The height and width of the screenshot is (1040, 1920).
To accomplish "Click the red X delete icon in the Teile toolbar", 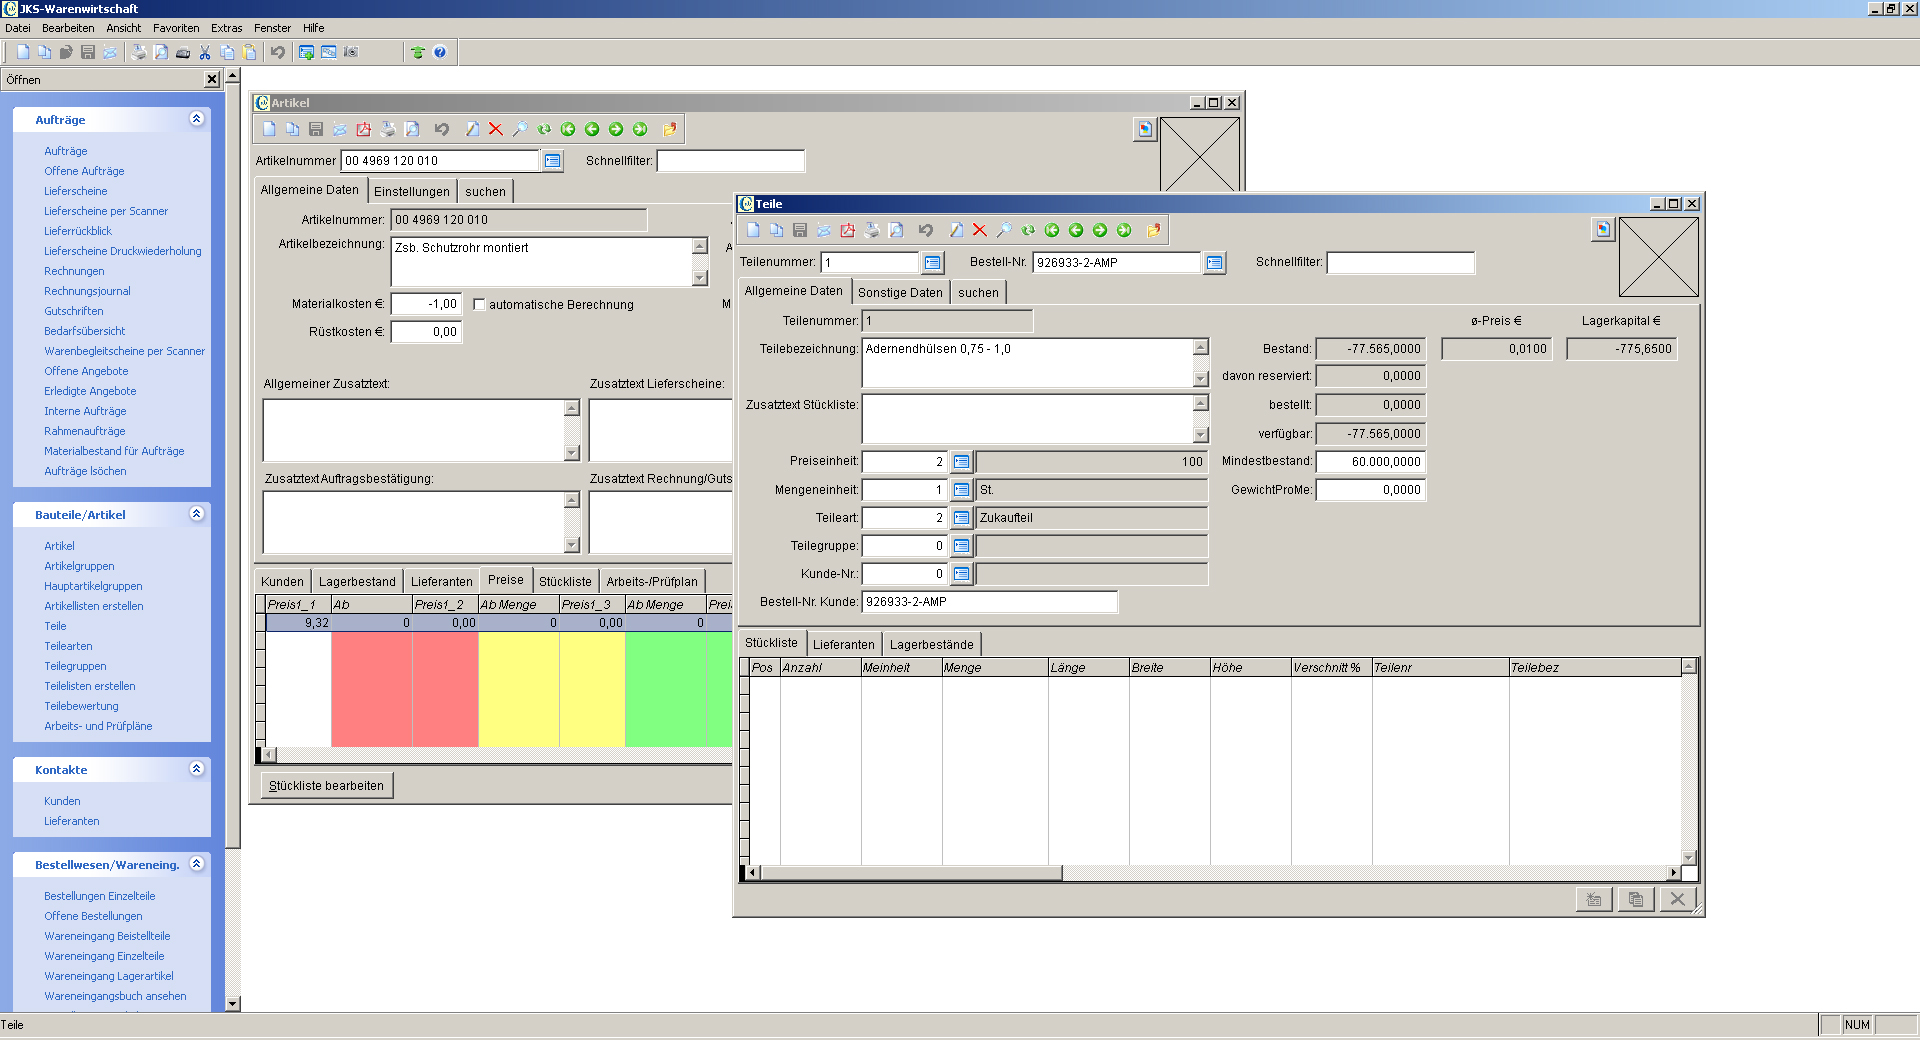I will [980, 230].
